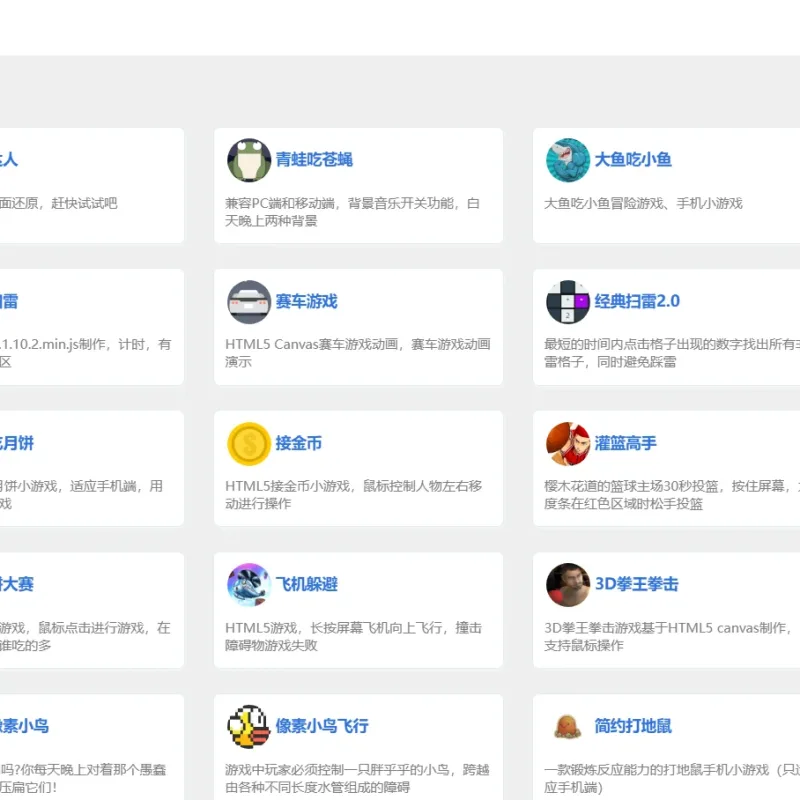
Task: Select description HTML5接金币小游戏
Action: [x=288, y=486]
